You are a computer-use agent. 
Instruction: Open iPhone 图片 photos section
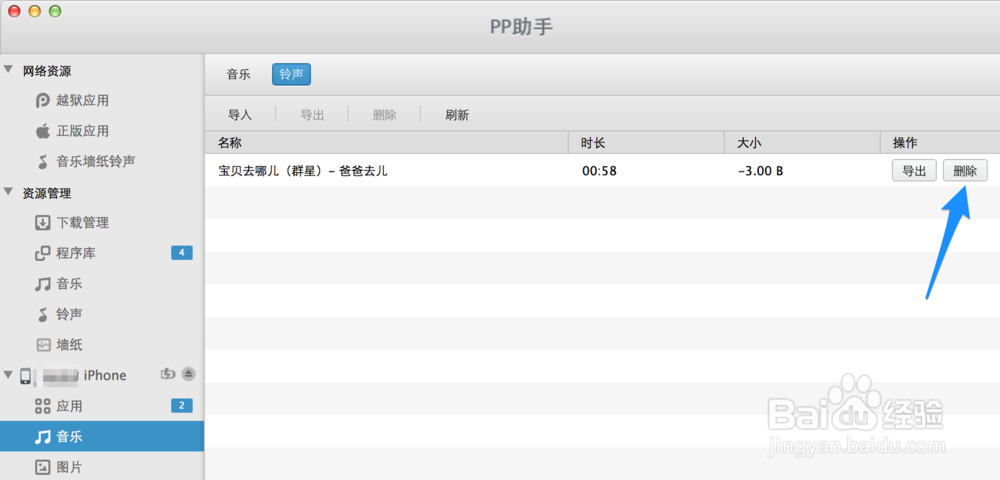click(69, 467)
